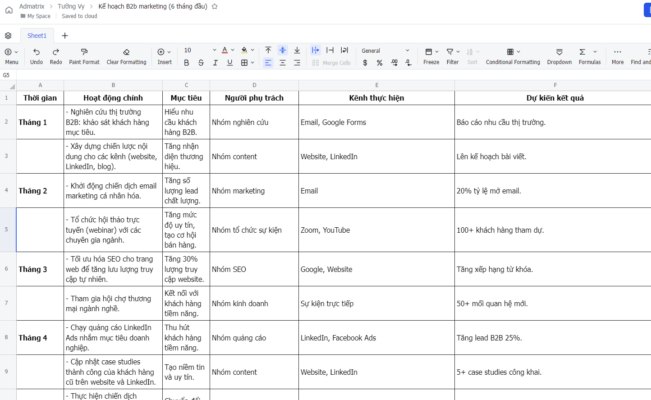Click the Tháng 1 cell
The width and height of the screenshot is (651, 400).
40,122
